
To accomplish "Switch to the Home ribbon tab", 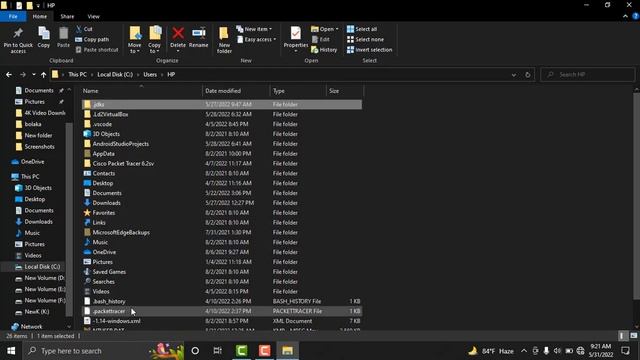I will tap(40, 16).
